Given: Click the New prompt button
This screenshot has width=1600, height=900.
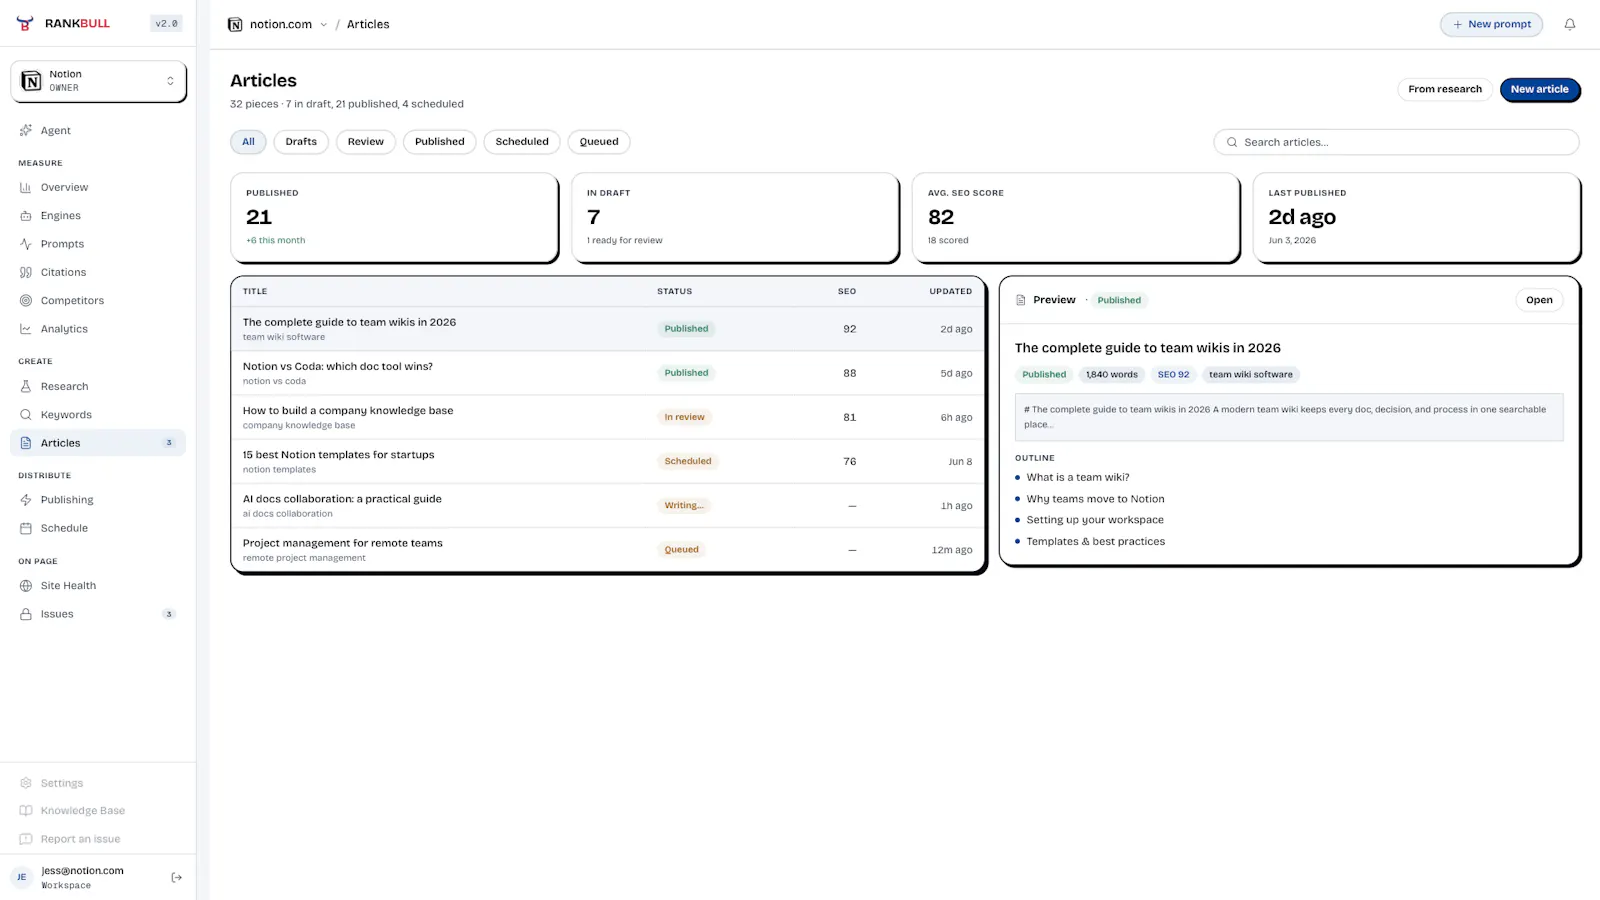Looking at the screenshot, I should pos(1491,24).
